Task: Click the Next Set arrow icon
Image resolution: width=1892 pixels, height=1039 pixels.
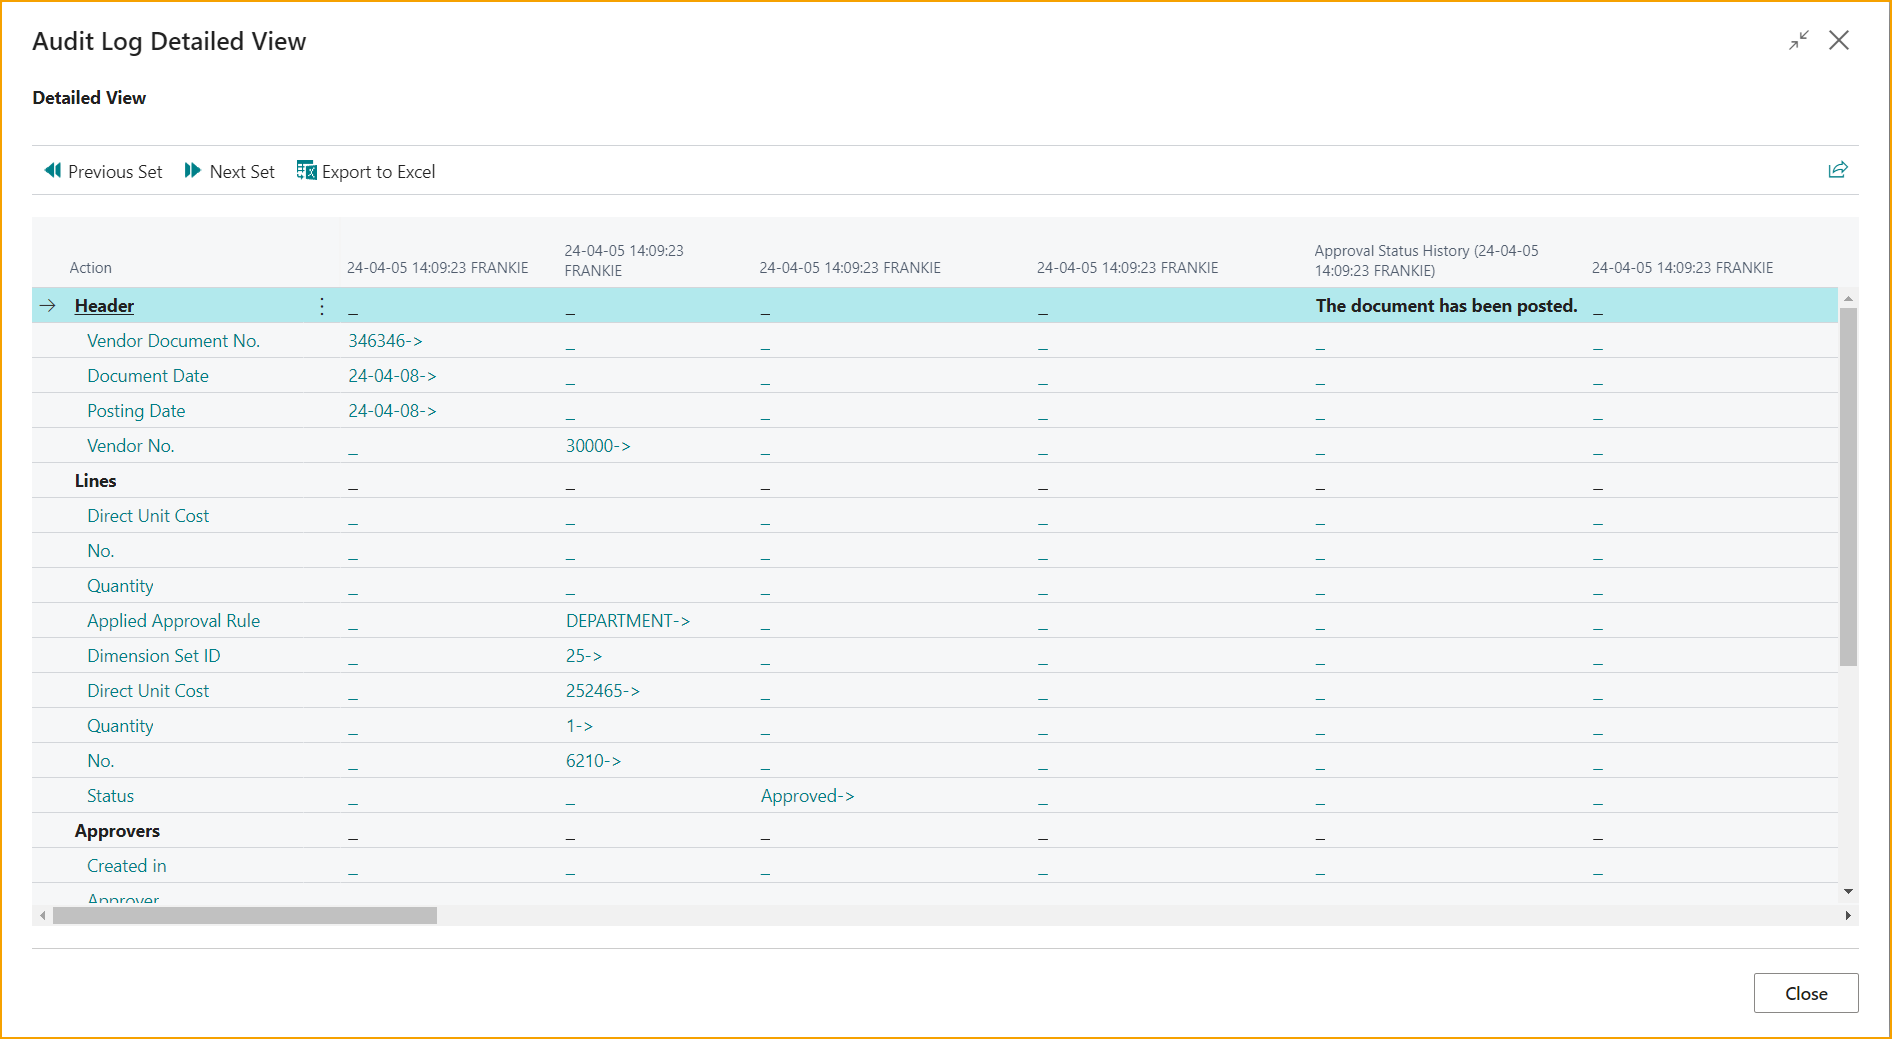Action: 193,171
